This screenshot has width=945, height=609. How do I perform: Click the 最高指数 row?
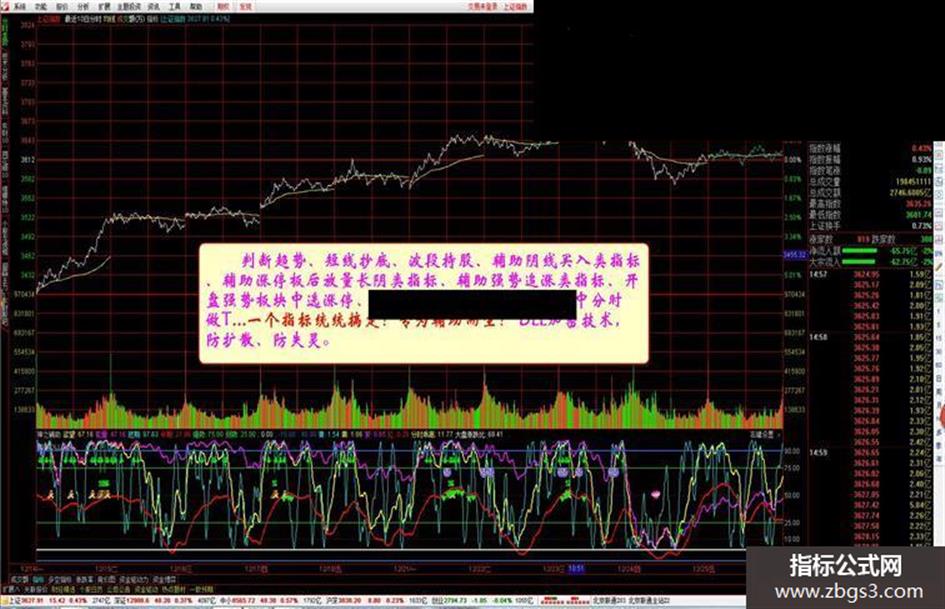click(x=870, y=204)
